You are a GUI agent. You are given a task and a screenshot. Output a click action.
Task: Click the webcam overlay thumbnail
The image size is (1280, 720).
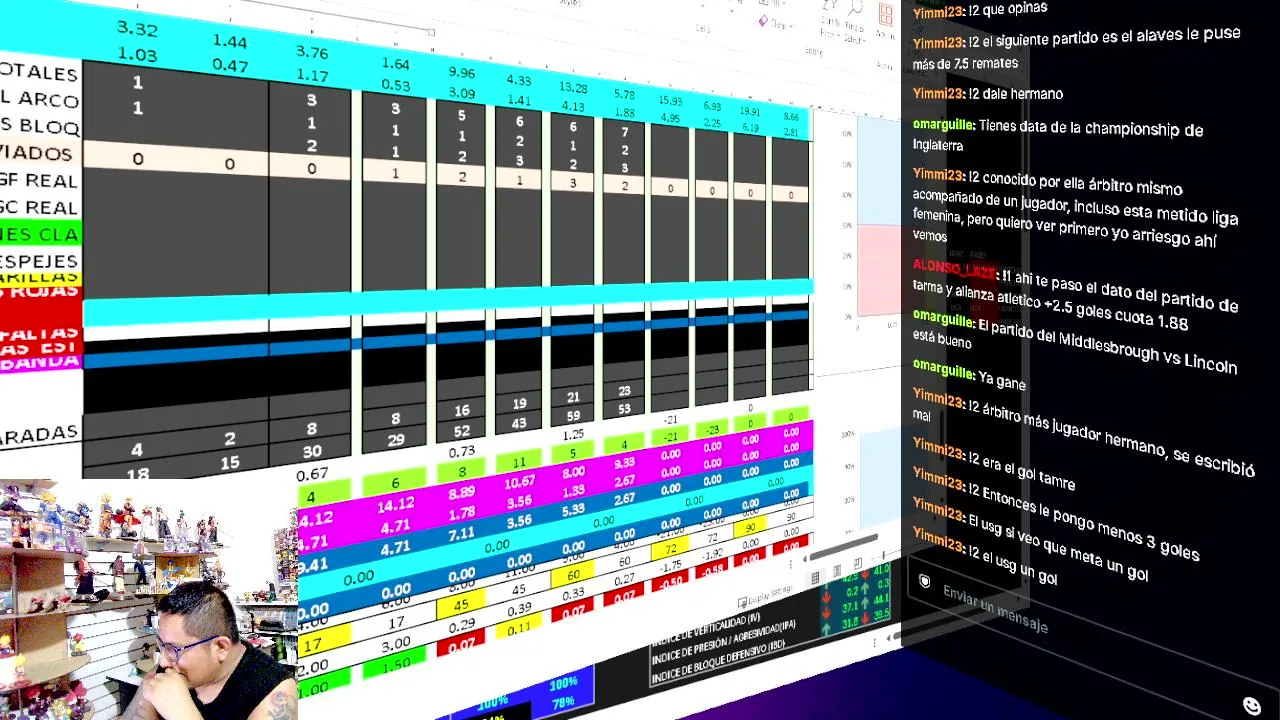tap(148, 599)
